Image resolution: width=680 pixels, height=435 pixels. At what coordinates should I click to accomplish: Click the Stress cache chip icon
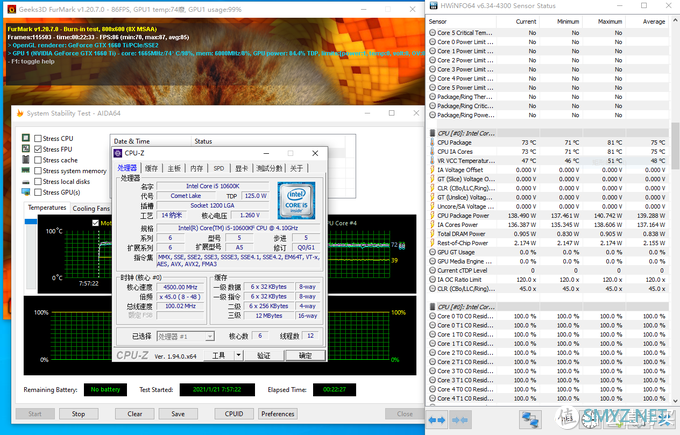tap(26, 160)
